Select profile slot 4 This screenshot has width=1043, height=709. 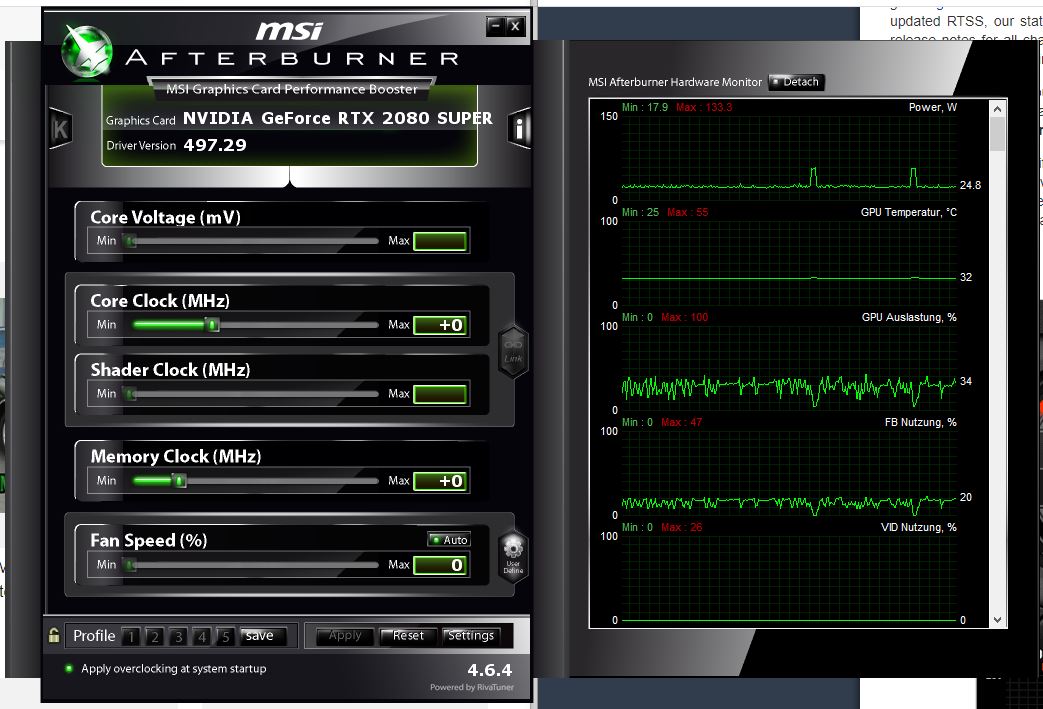coord(202,637)
